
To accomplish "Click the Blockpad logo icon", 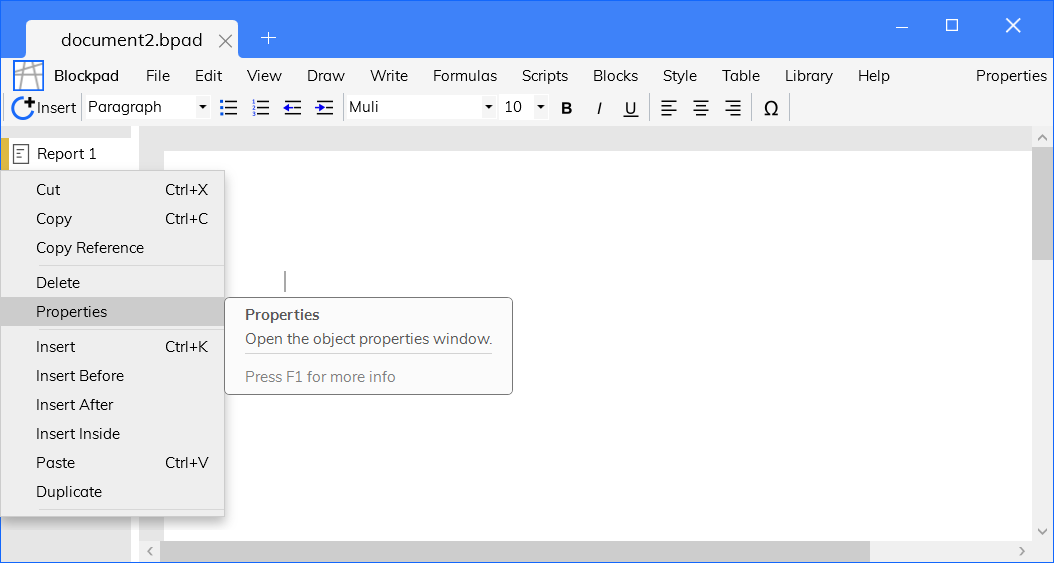I will [28, 76].
